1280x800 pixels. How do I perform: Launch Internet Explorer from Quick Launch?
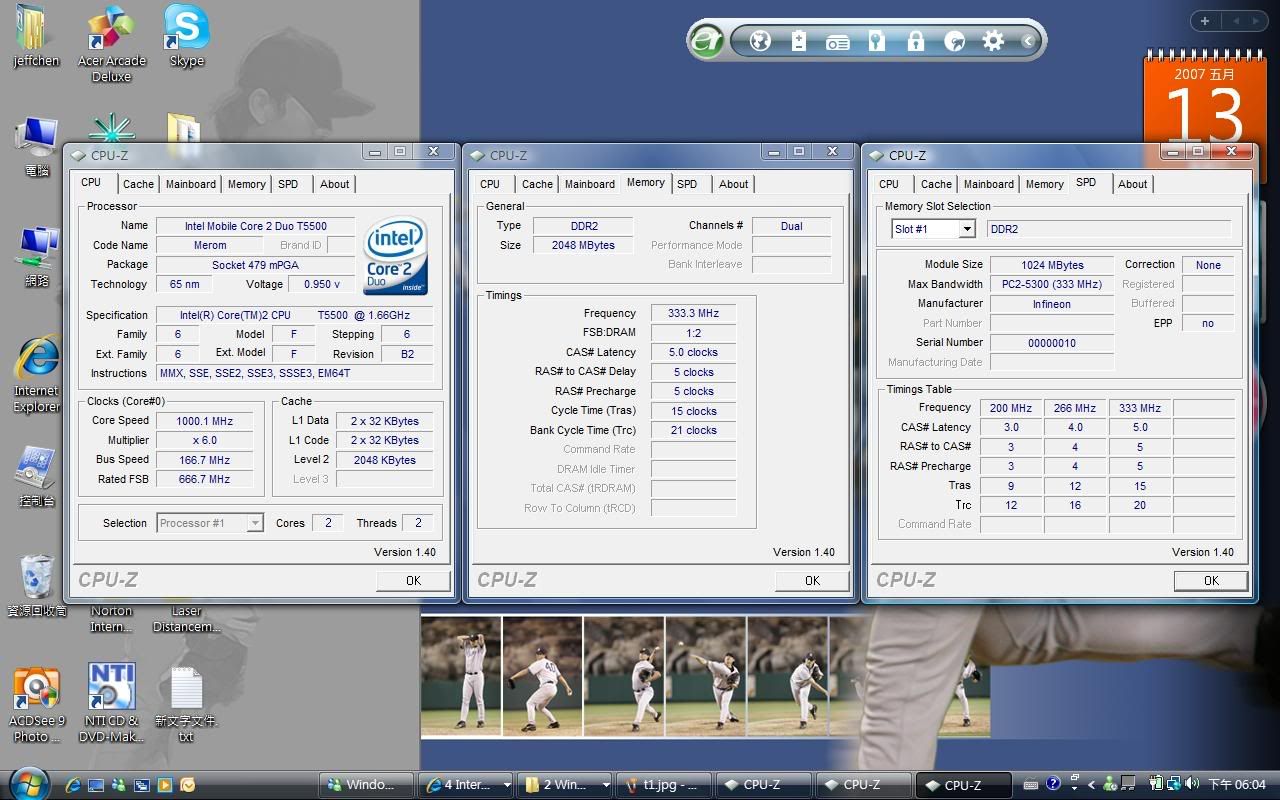pos(73,785)
